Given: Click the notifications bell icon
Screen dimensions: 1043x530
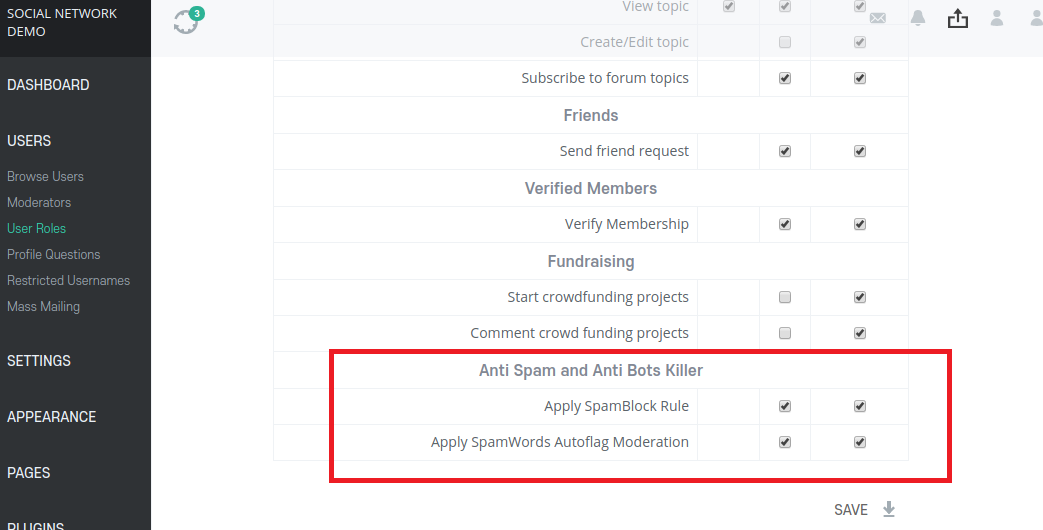Looking at the screenshot, I should coord(918,18).
